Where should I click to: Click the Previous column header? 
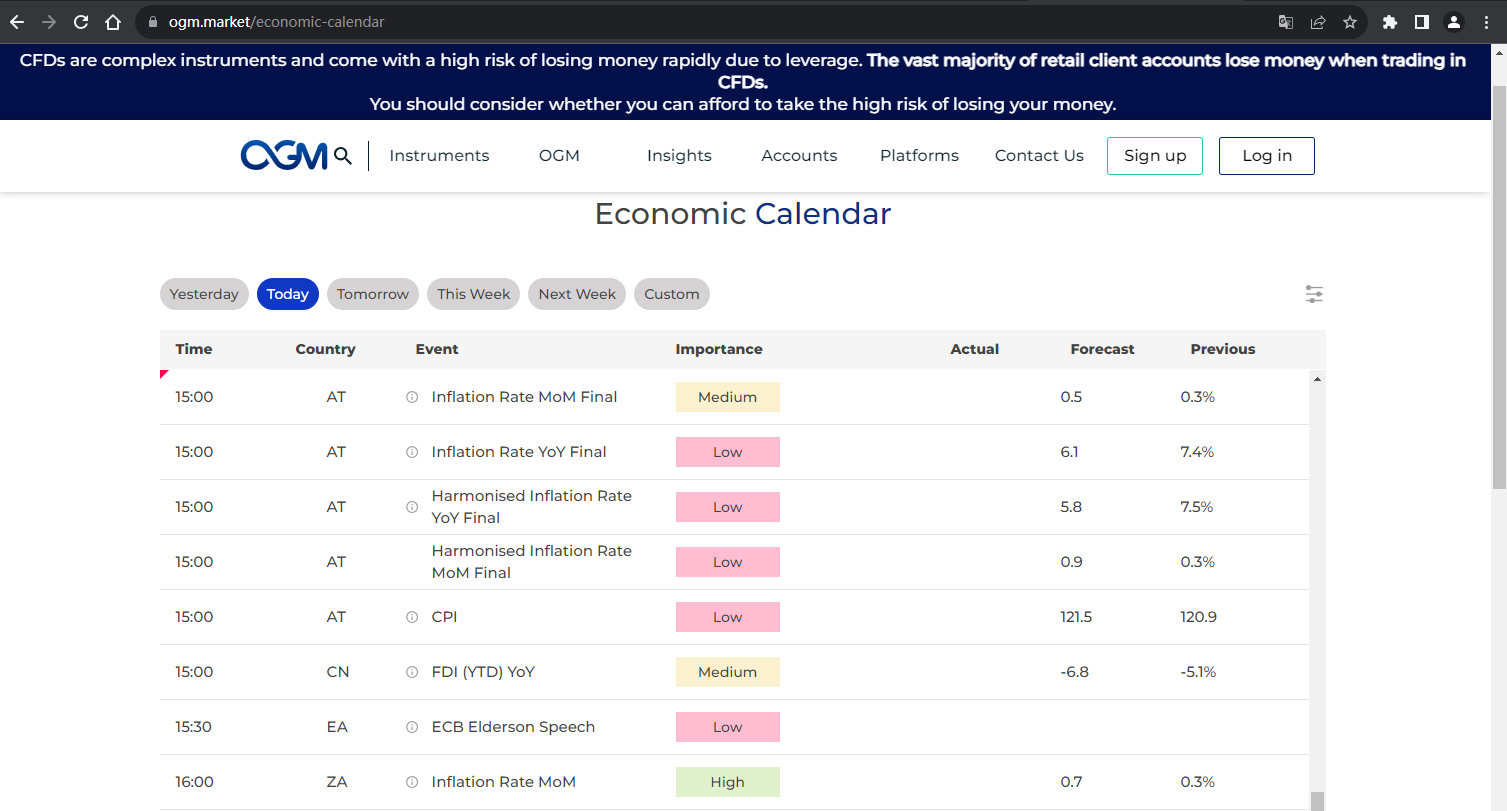(1223, 349)
